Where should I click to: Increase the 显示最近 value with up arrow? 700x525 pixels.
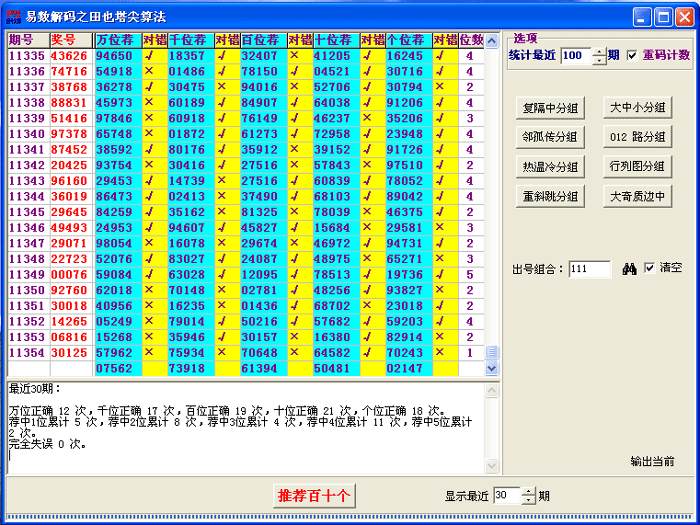pyautogui.click(x=528, y=491)
